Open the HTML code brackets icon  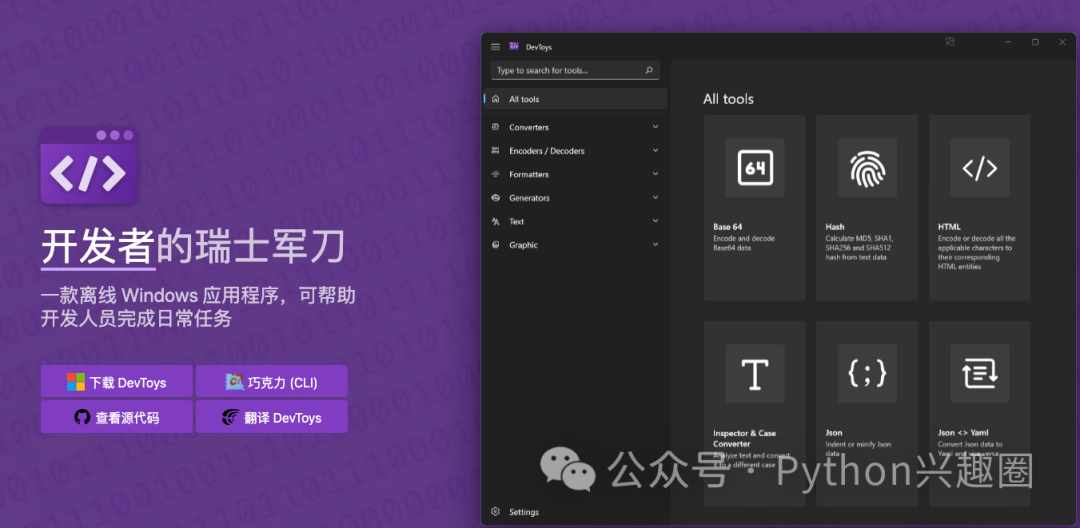(979, 167)
